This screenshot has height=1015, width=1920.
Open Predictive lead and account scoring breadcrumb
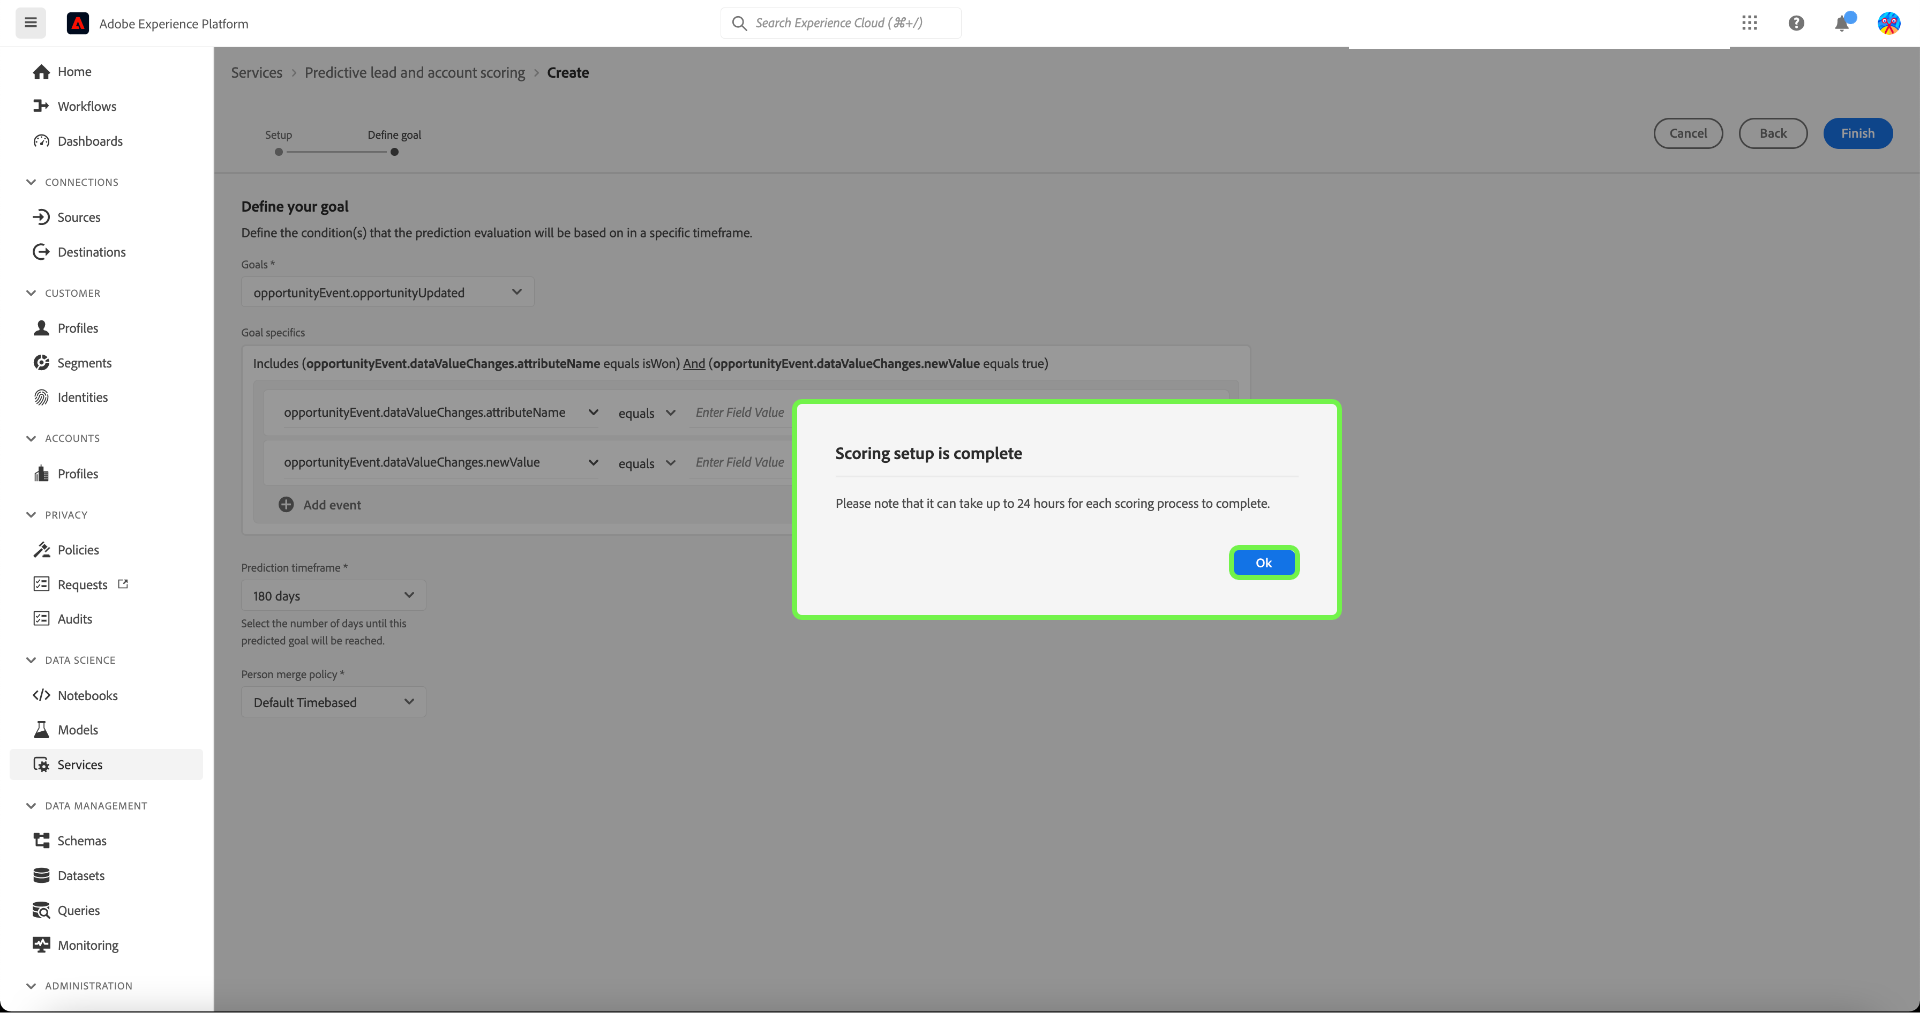pyautogui.click(x=415, y=73)
